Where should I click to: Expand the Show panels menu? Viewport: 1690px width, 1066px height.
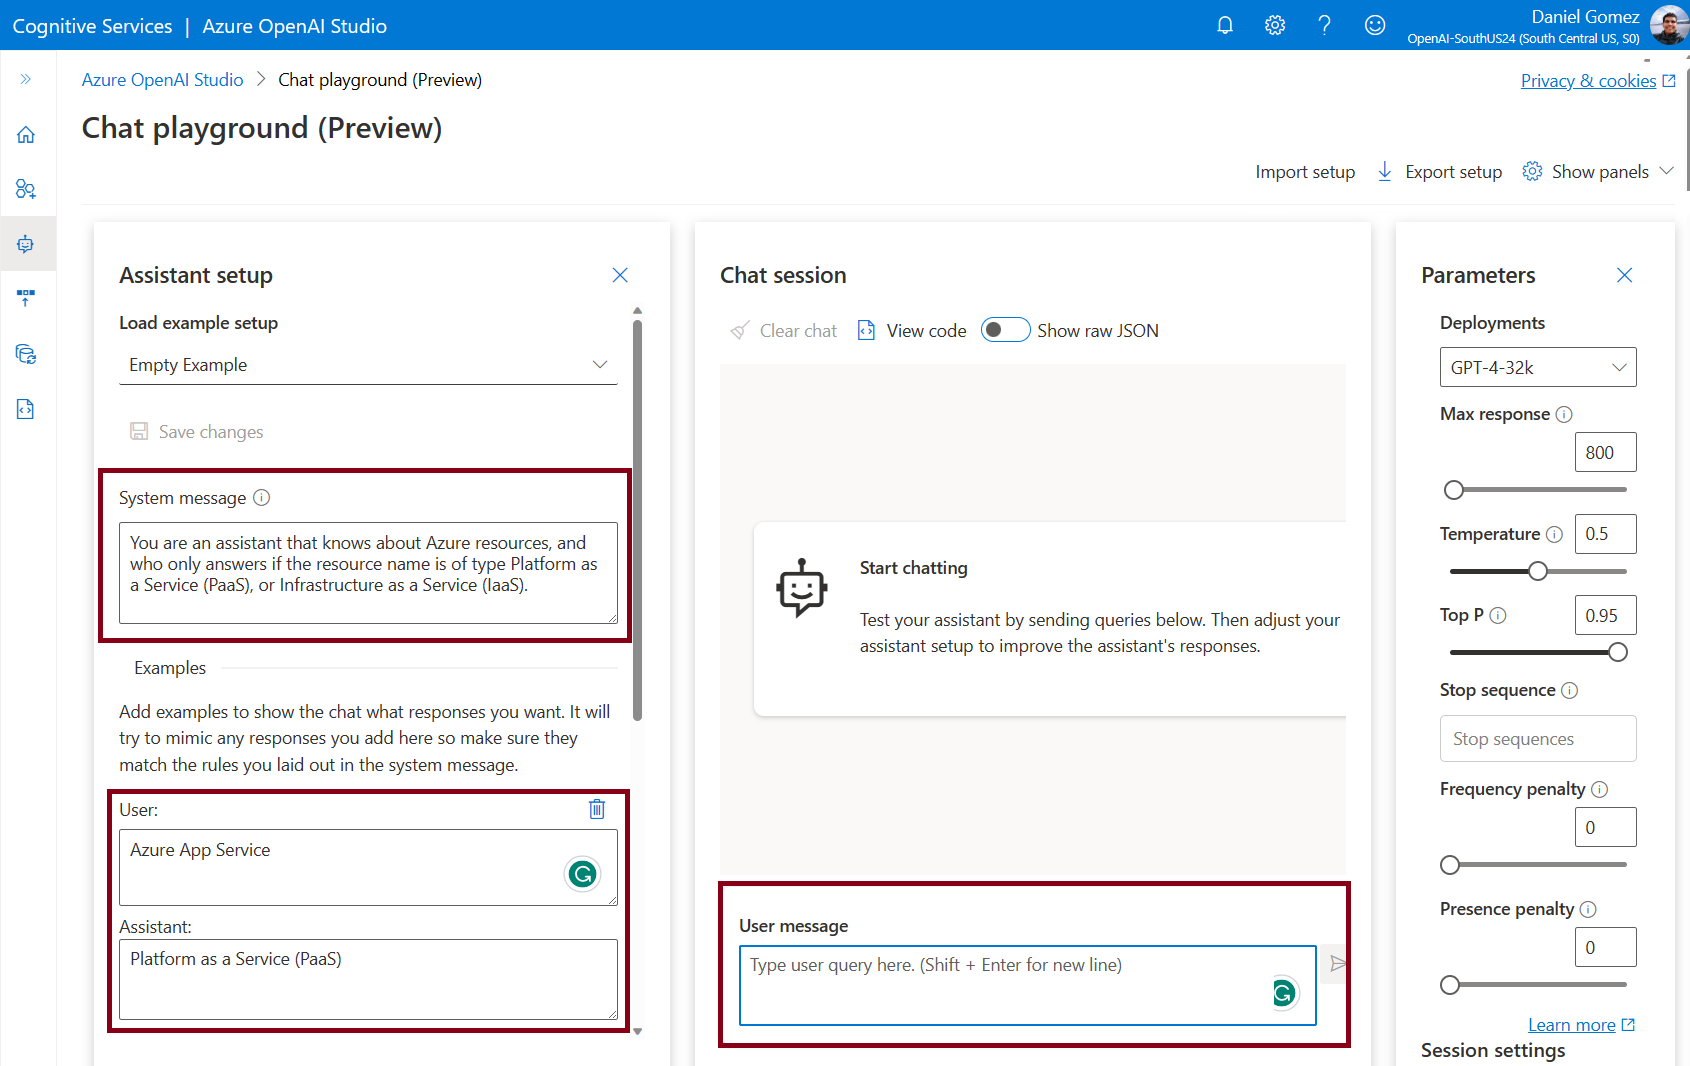click(x=1598, y=172)
